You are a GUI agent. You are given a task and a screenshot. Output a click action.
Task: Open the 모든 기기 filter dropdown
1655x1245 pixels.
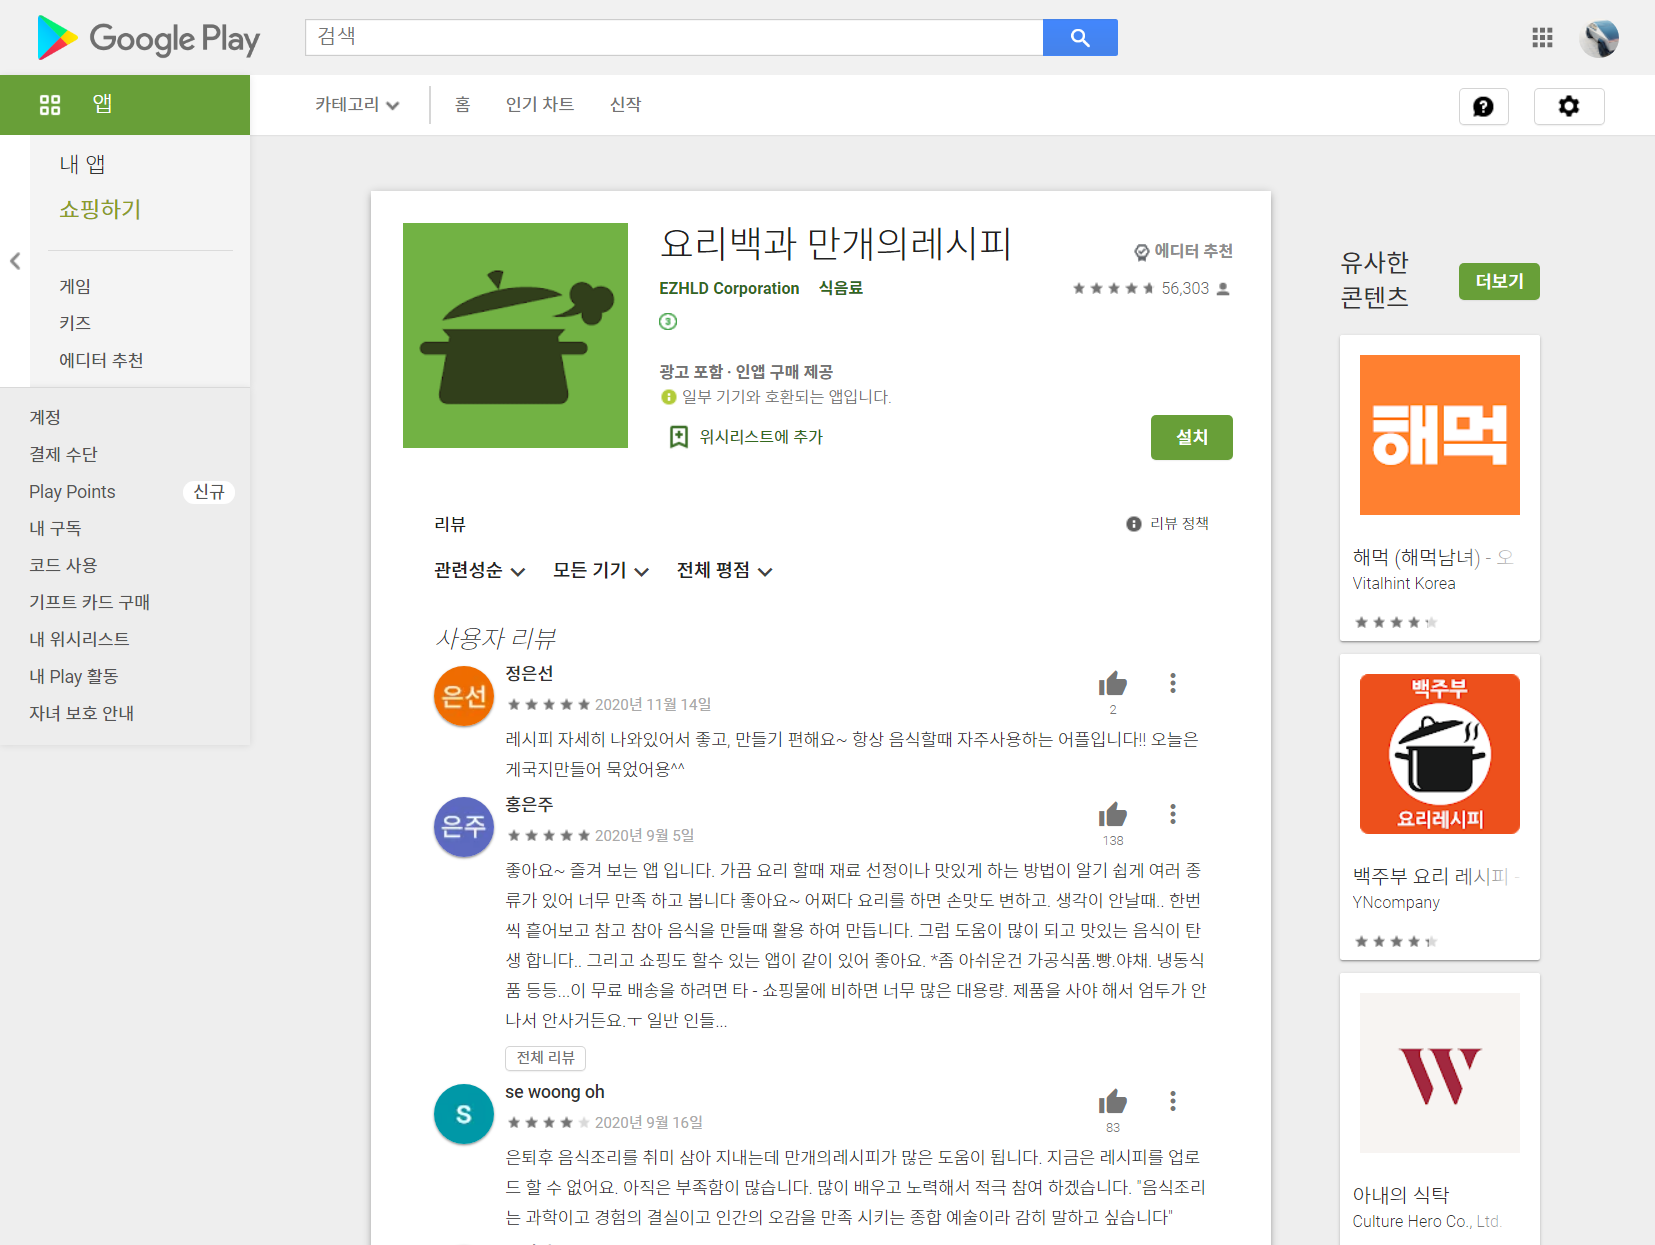[x=601, y=571]
